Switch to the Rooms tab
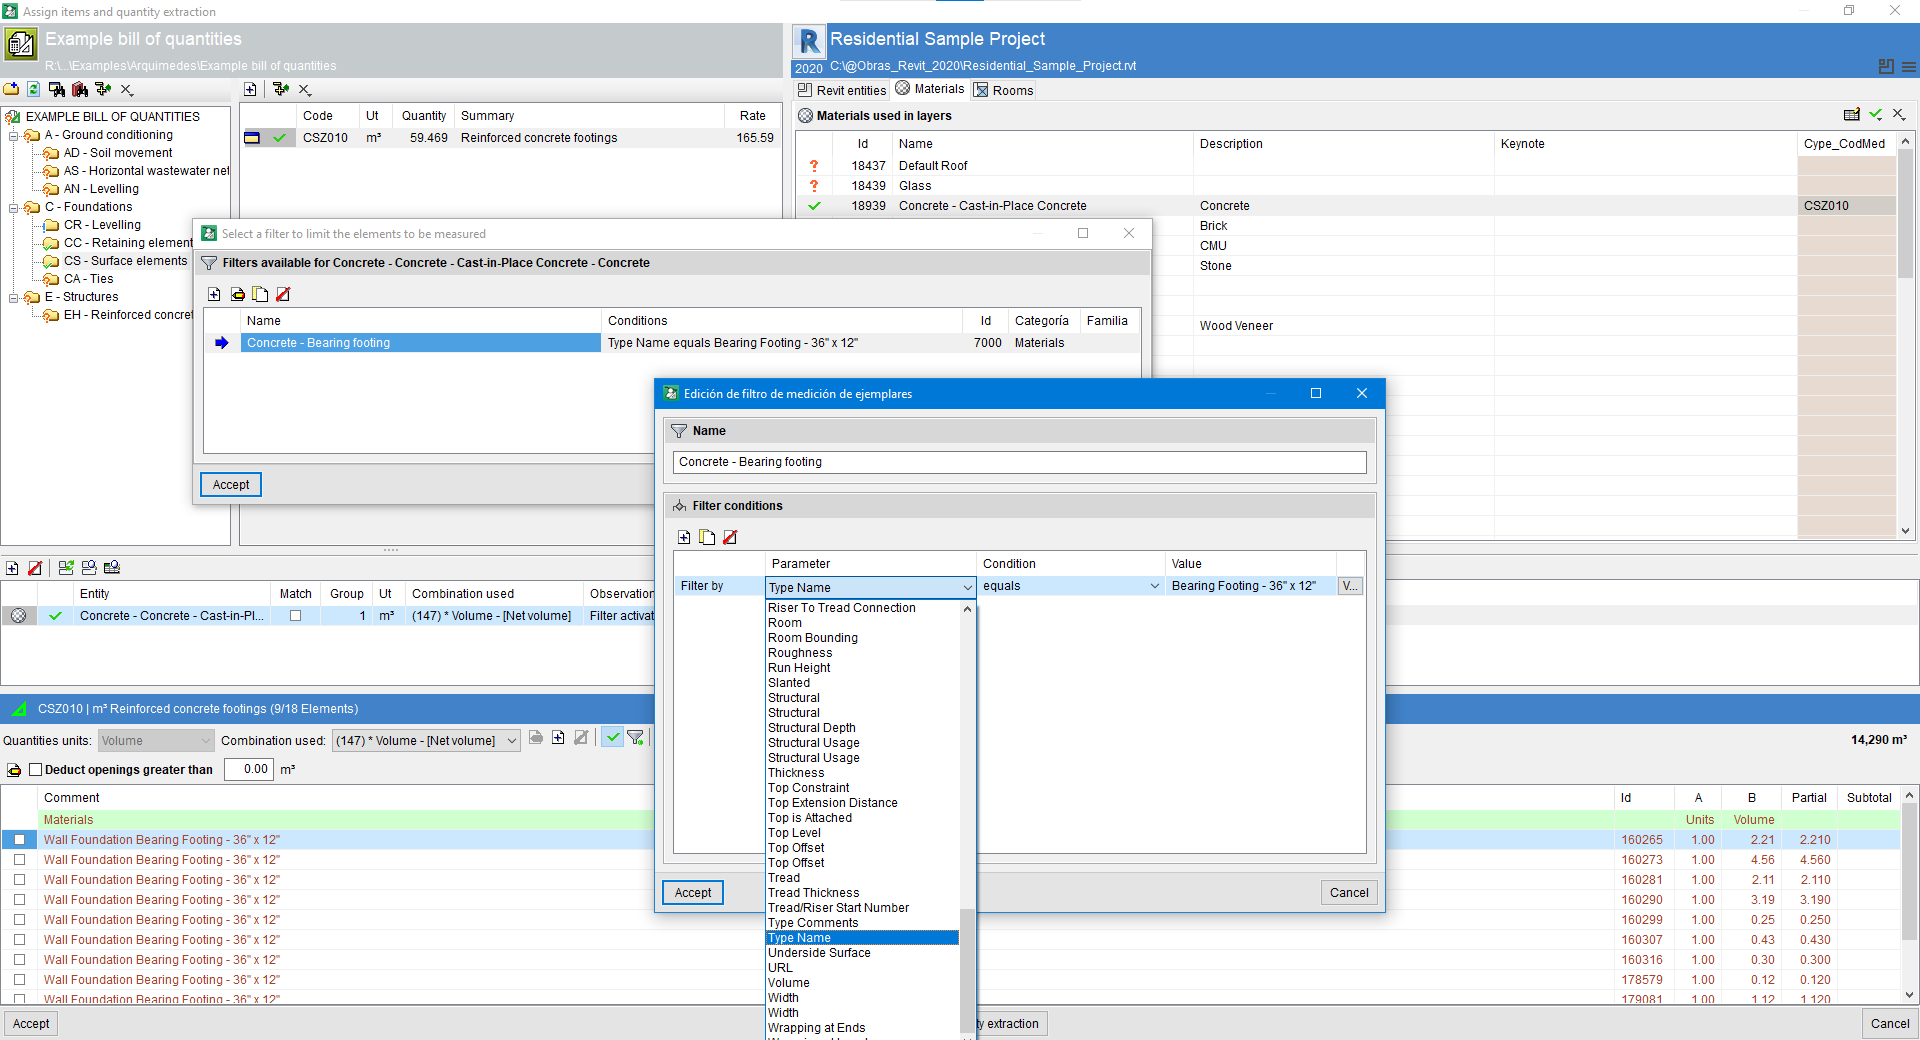 tap(1004, 90)
